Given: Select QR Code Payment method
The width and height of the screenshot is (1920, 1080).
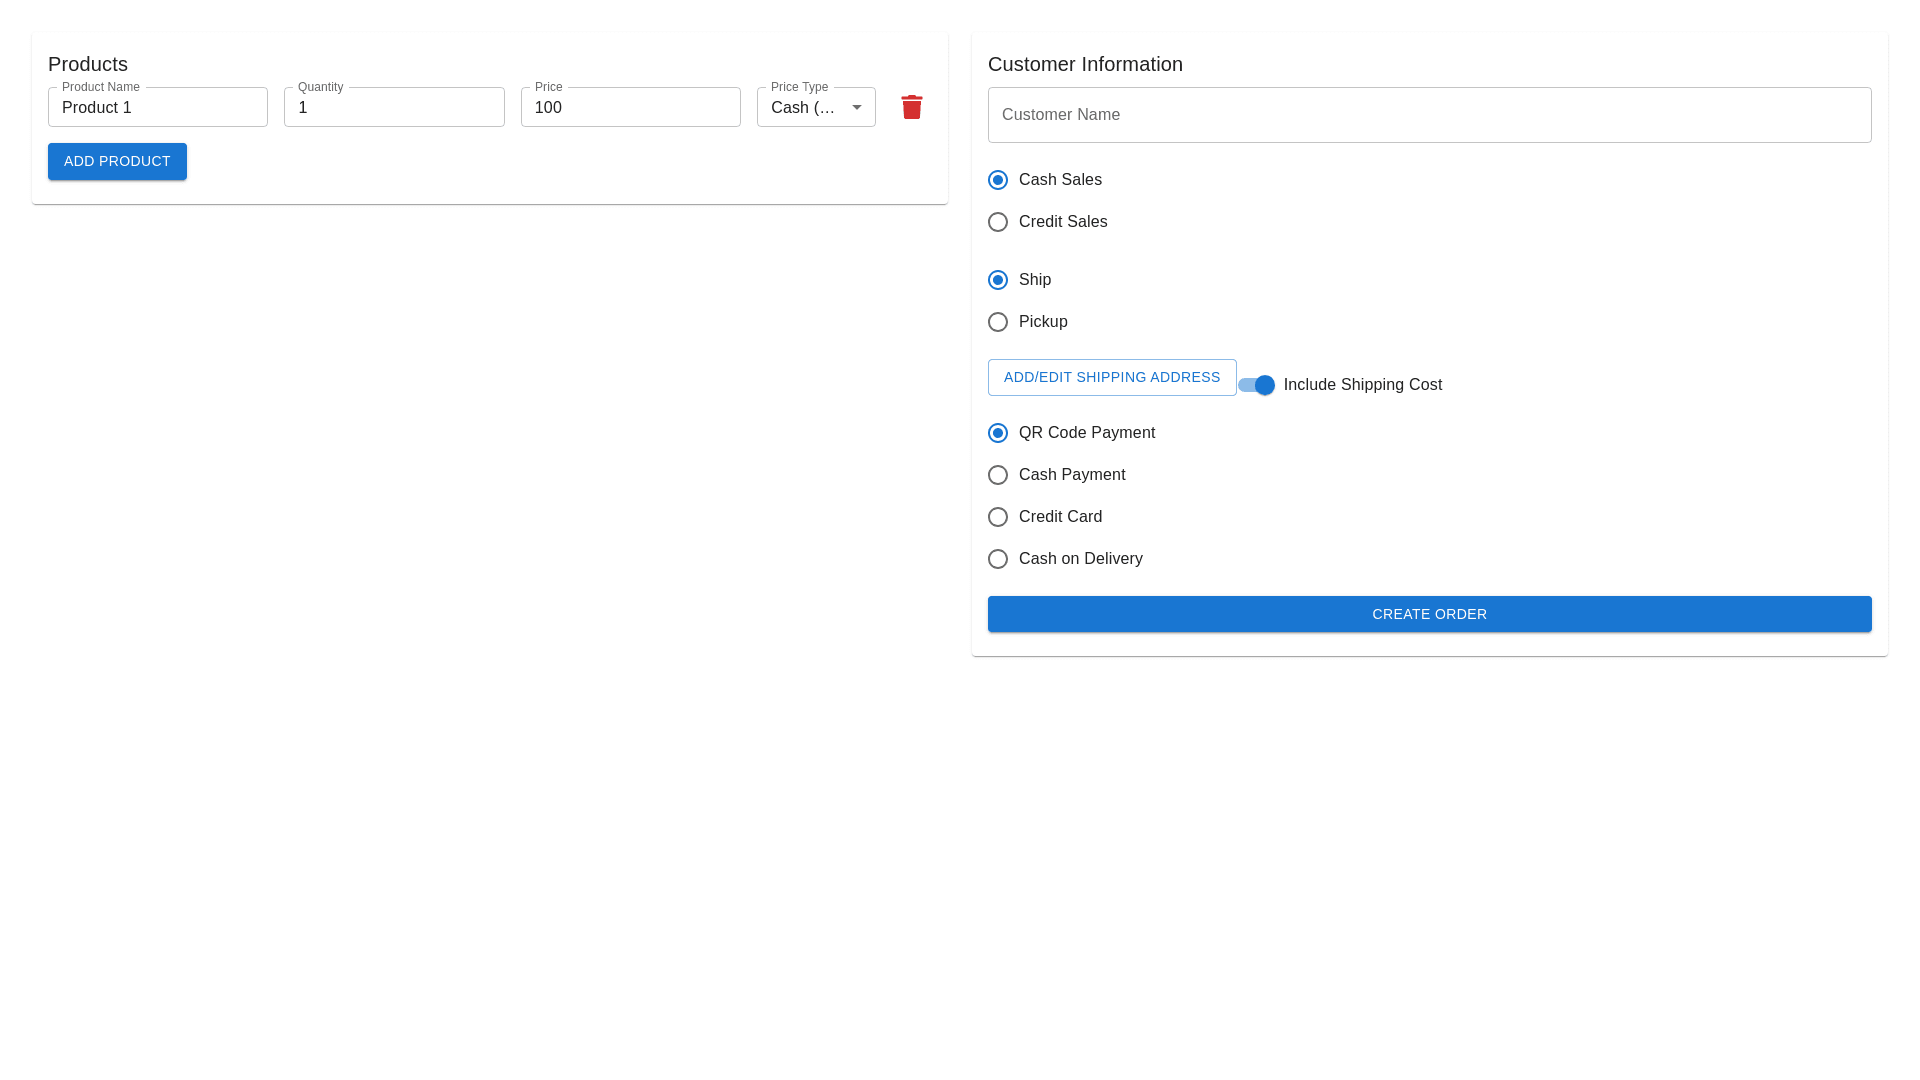Looking at the screenshot, I should click(998, 433).
